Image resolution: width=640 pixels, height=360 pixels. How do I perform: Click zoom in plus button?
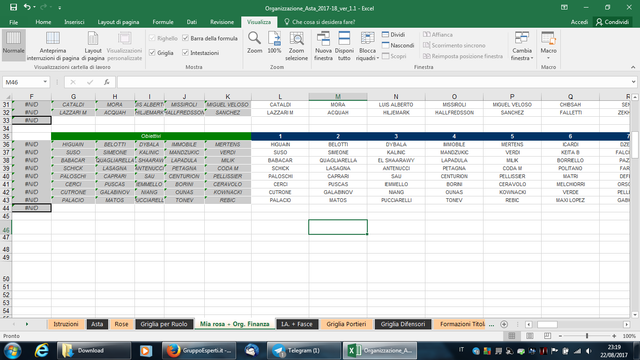[614, 336]
